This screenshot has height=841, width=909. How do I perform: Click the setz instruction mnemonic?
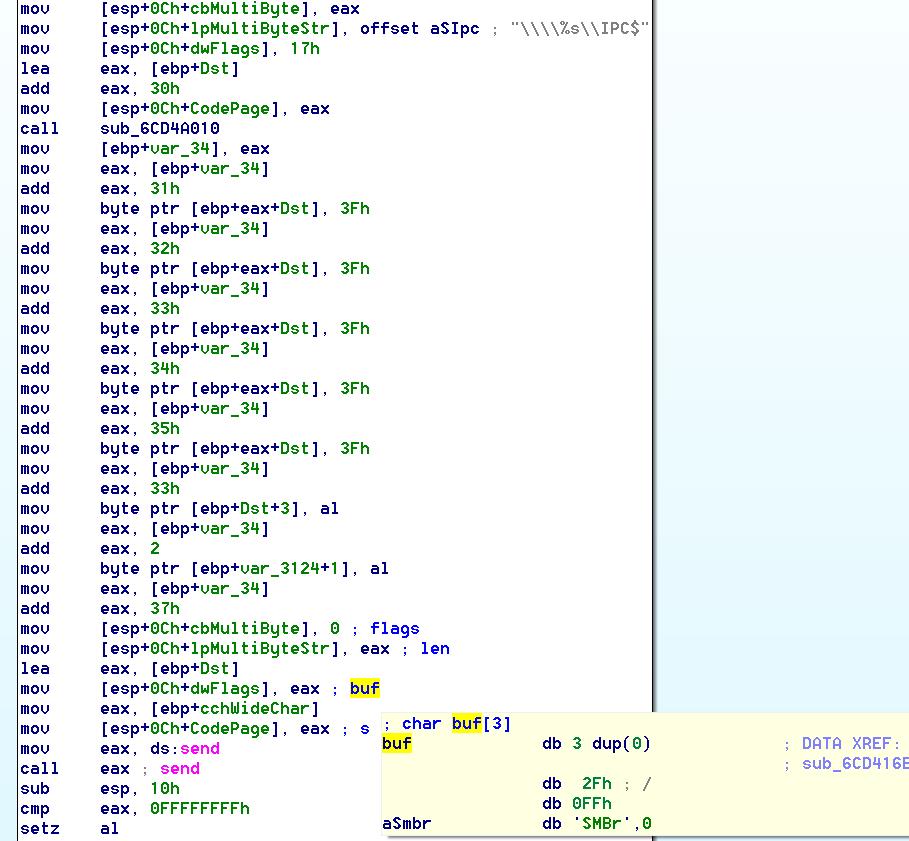click(40, 828)
